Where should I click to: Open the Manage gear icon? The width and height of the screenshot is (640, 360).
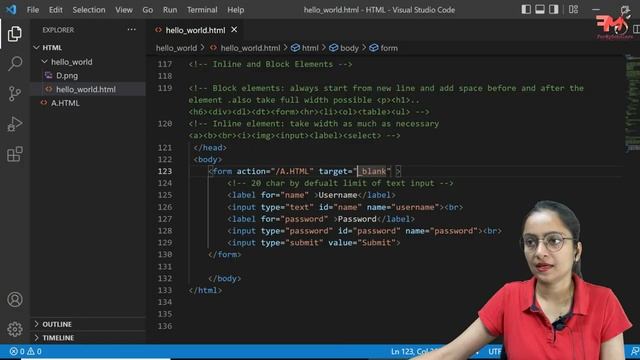point(15,329)
